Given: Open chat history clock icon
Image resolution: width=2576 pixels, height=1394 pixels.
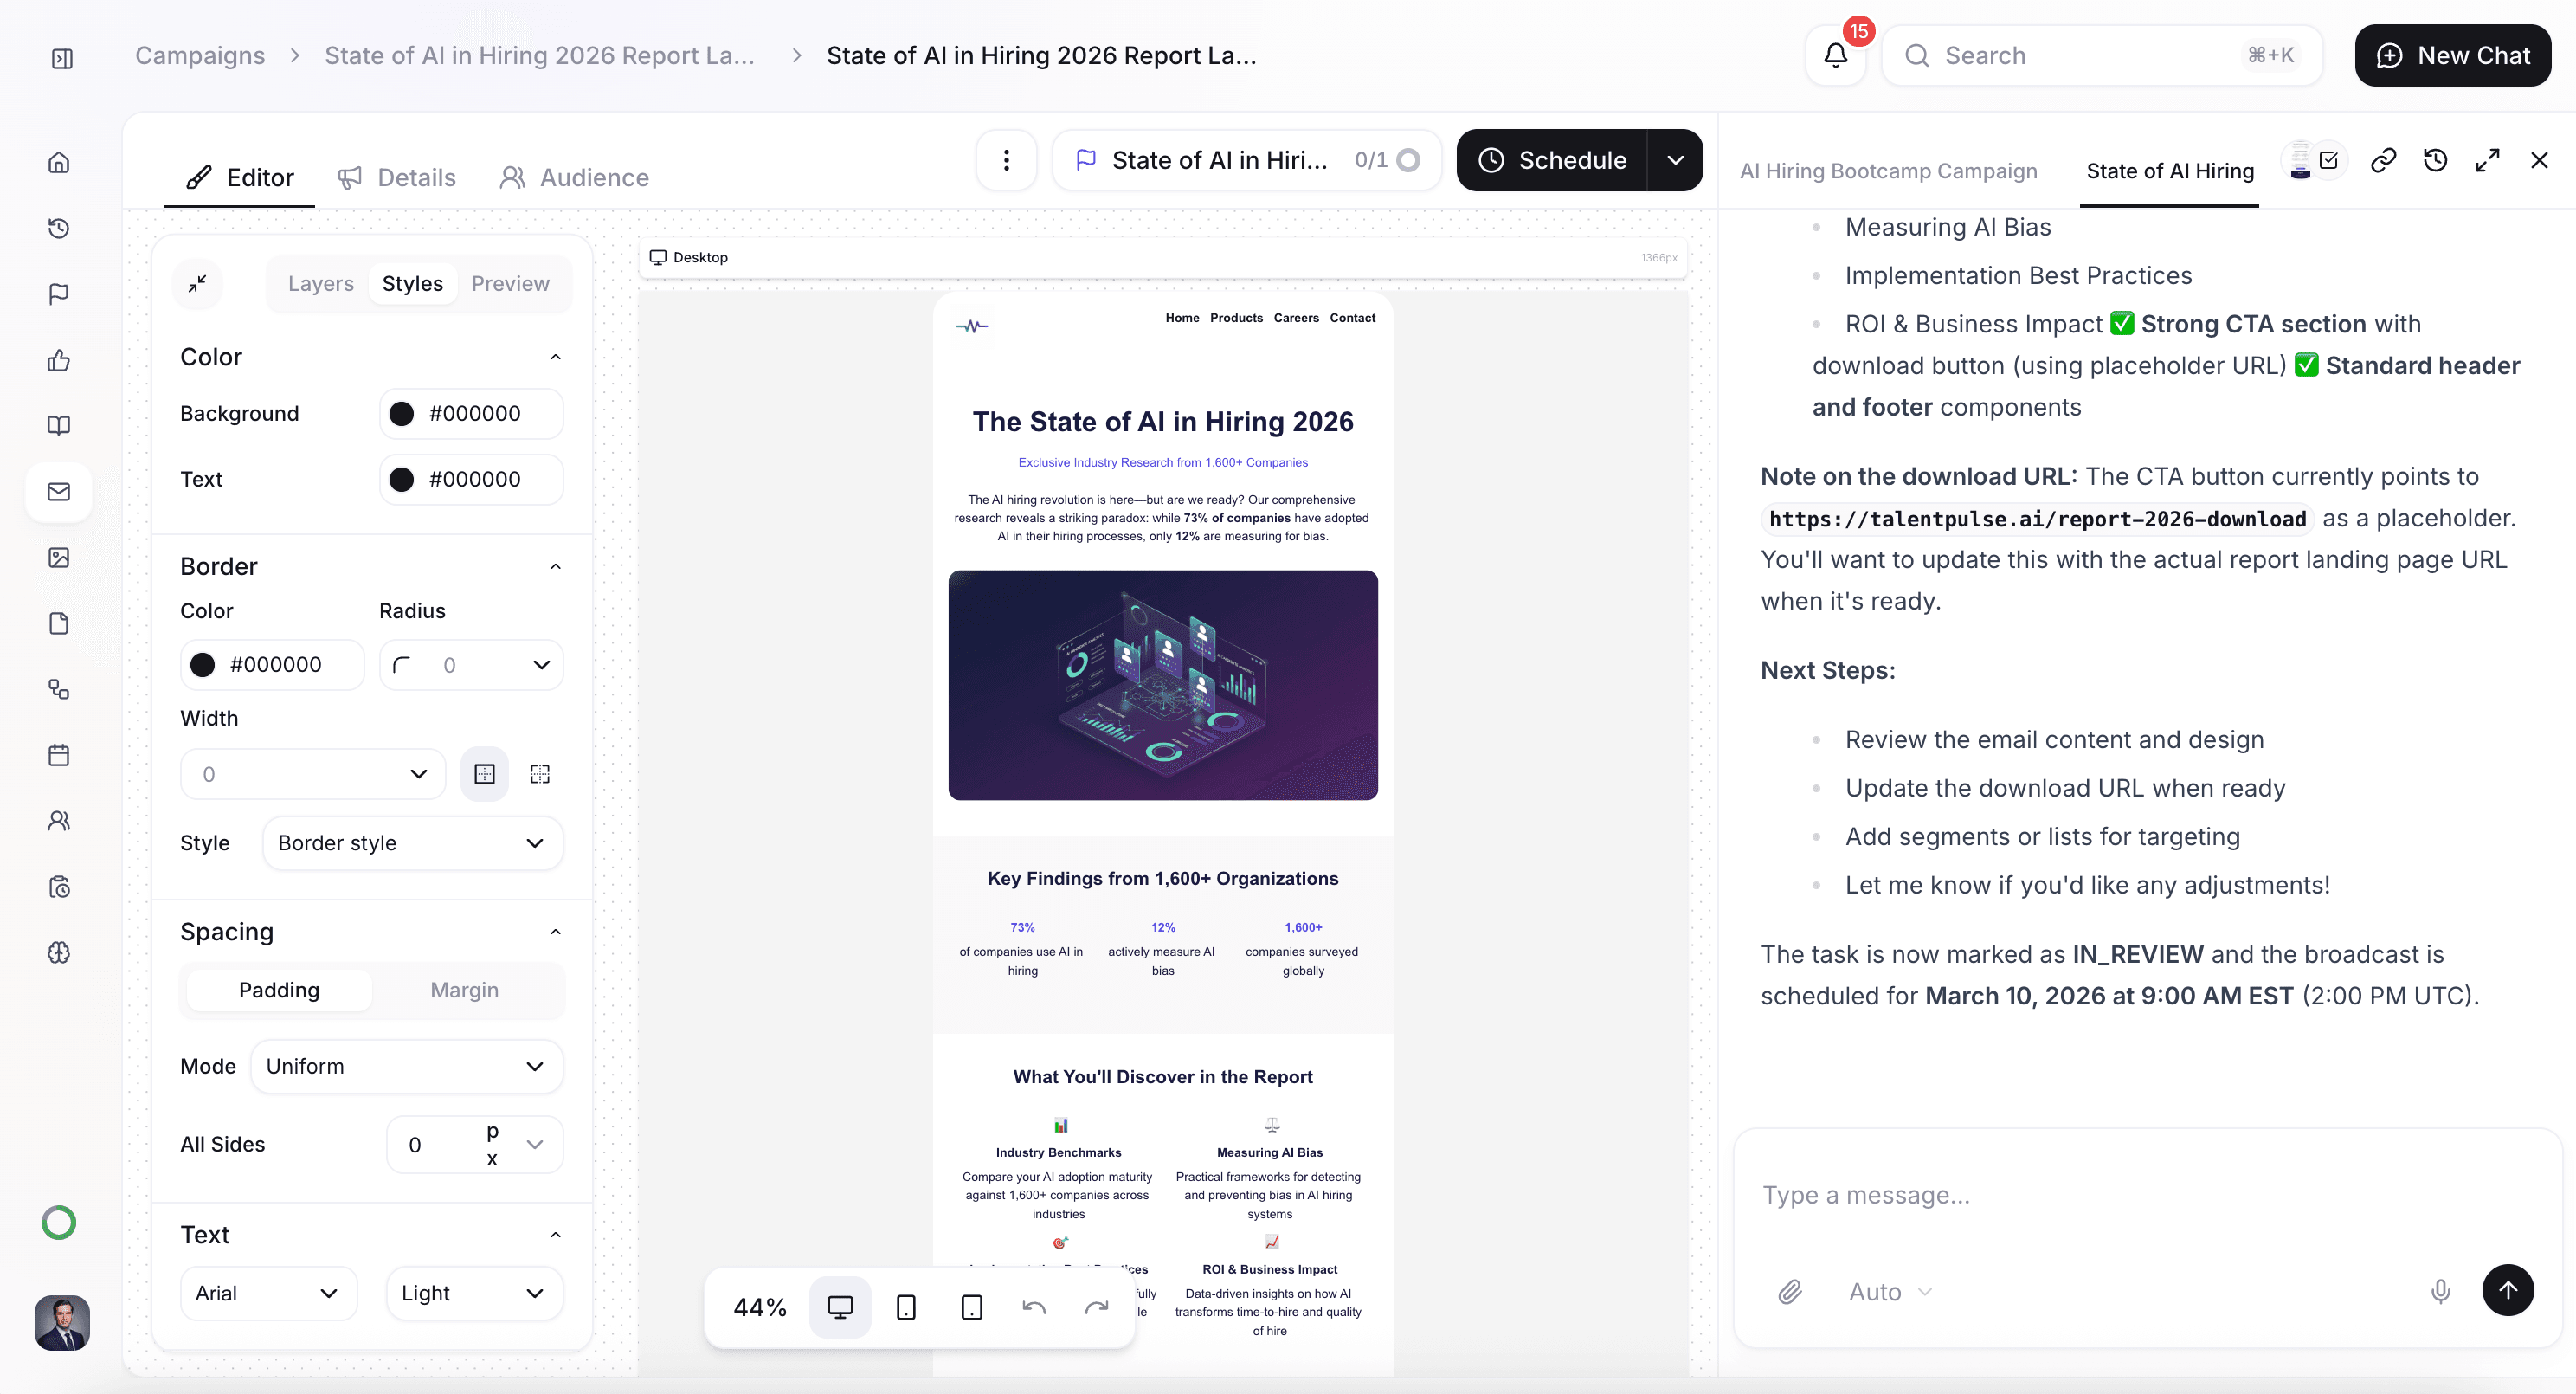Looking at the screenshot, I should coord(2435,160).
